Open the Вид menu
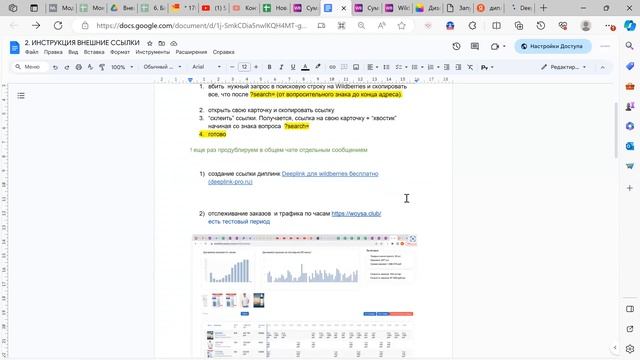The width and height of the screenshot is (640, 360). pyautogui.click(x=73, y=52)
